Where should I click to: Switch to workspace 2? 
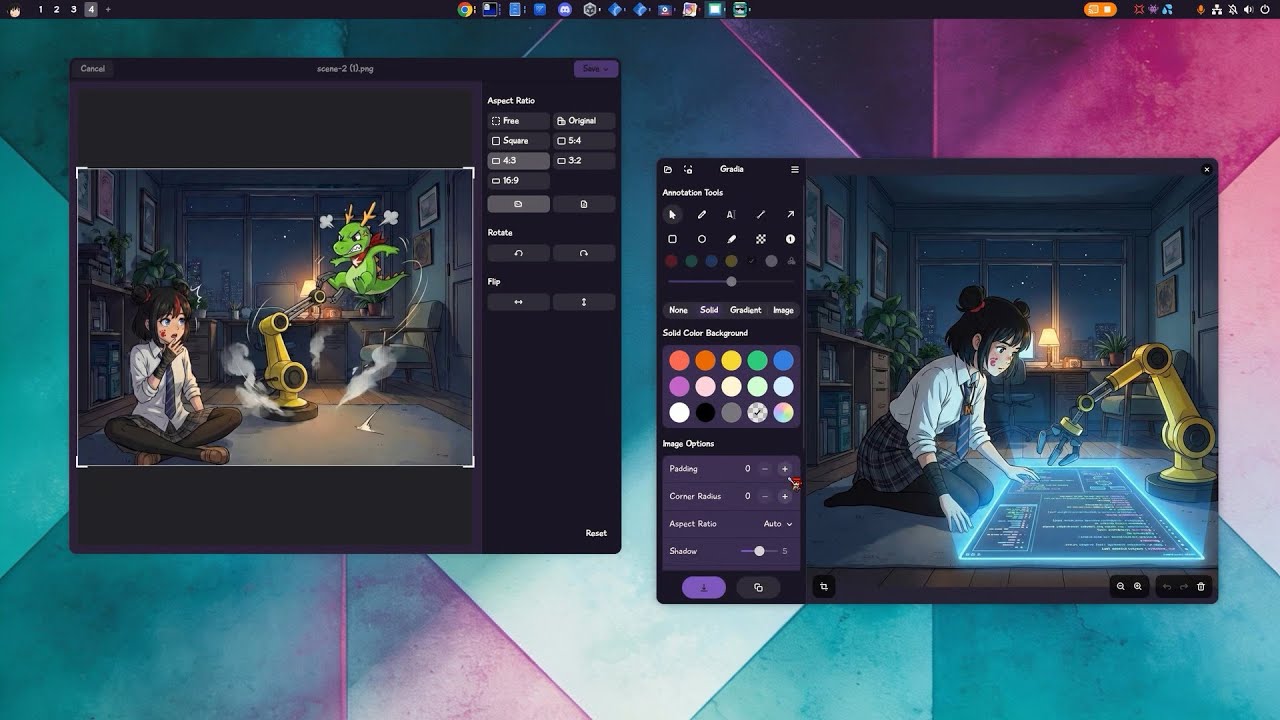[x=56, y=9]
